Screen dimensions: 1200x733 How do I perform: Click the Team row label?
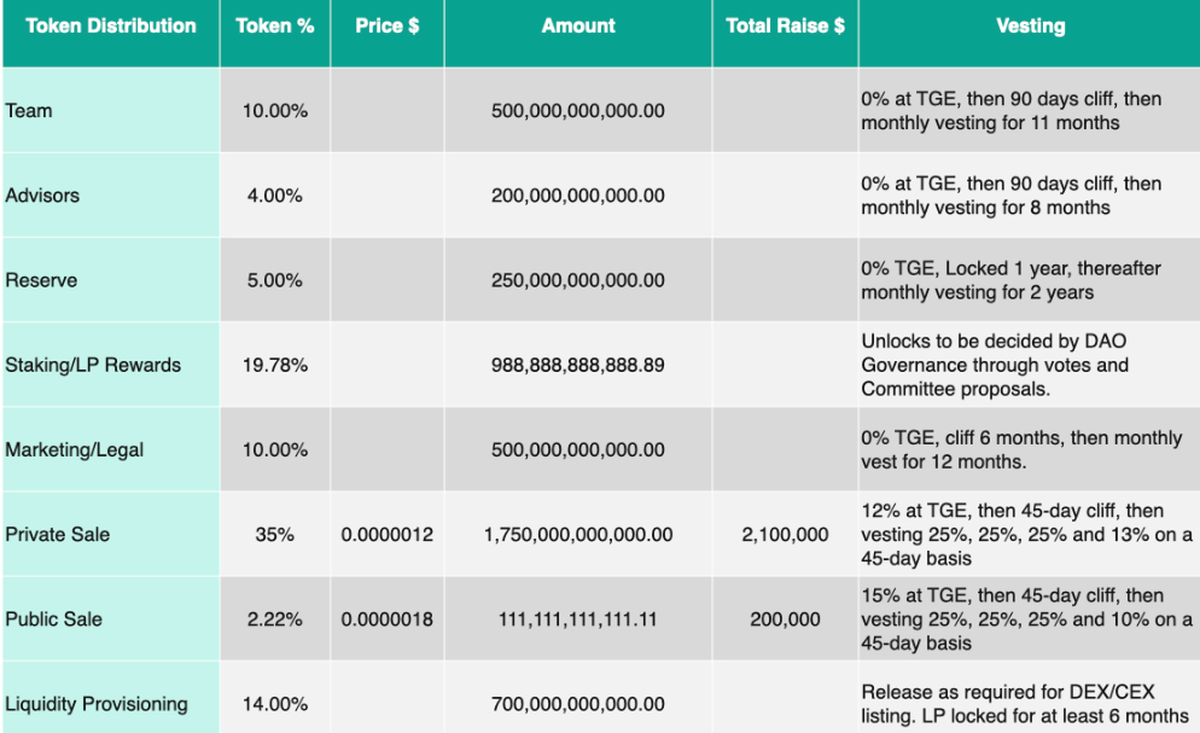pyautogui.click(x=29, y=111)
